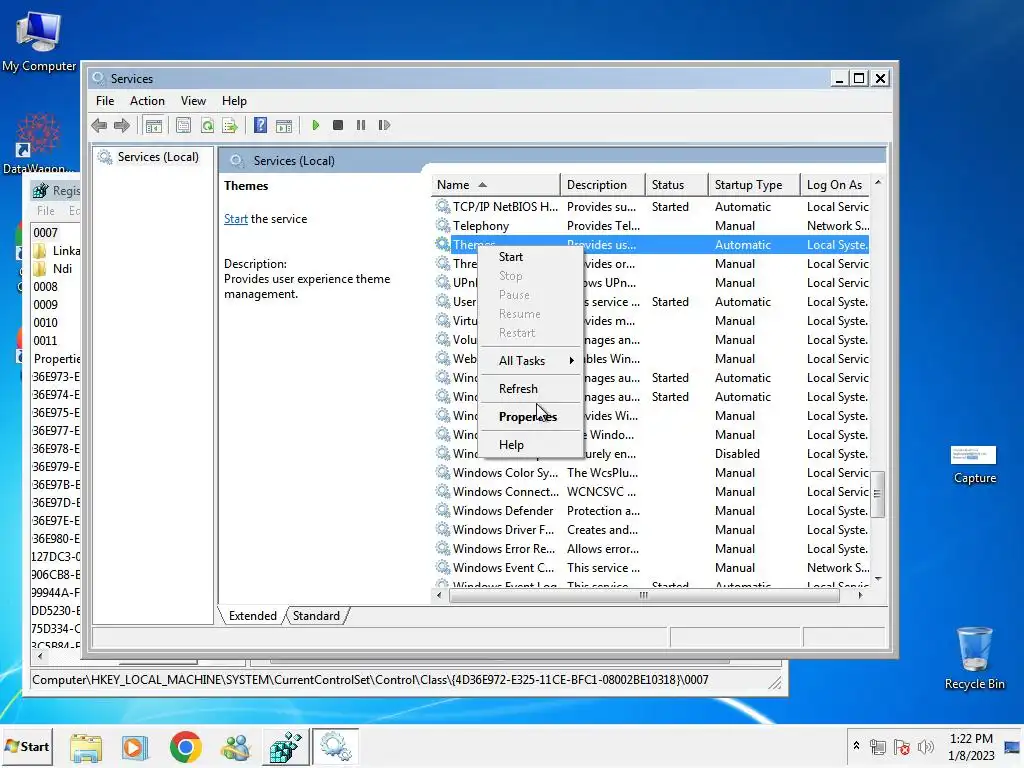The width and height of the screenshot is (1024, 768).
Task: Click the vertical scrollbar down arrow
Action: pos(878,579)
